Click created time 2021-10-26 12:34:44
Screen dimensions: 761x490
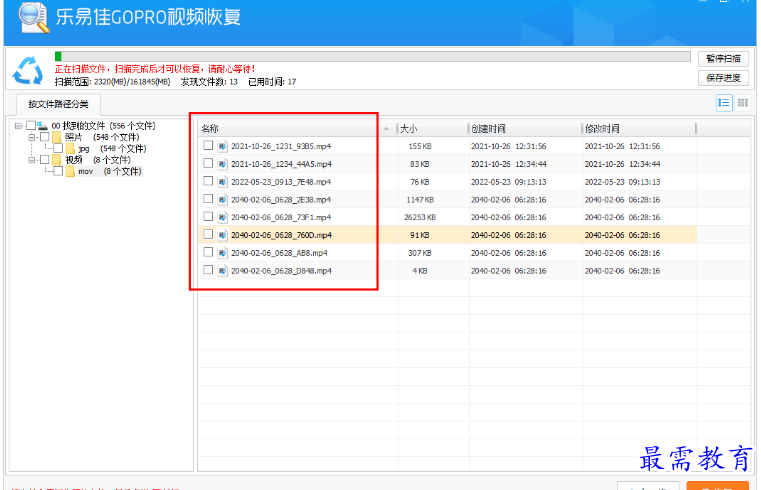coord(509,164)
